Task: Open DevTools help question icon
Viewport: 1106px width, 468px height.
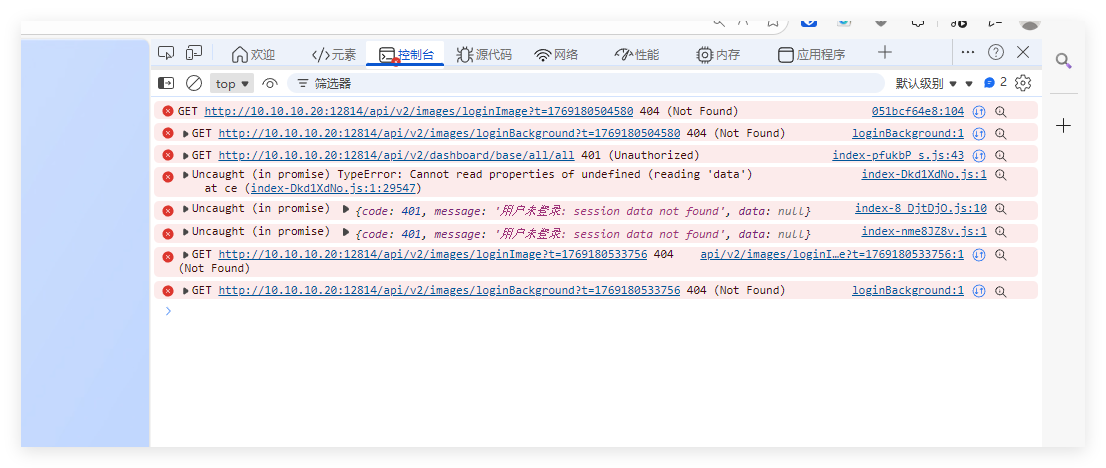Action: click(996, 52)
